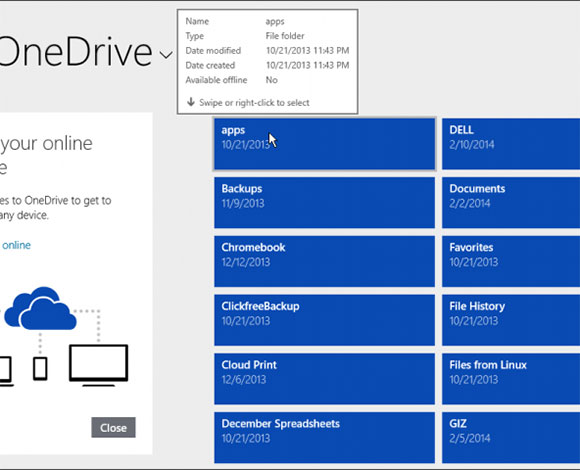The width and height of the screenshot is (580, 470).
Task: Click the down arrow icon in tooltip
Action: click(x=191, y=102)
